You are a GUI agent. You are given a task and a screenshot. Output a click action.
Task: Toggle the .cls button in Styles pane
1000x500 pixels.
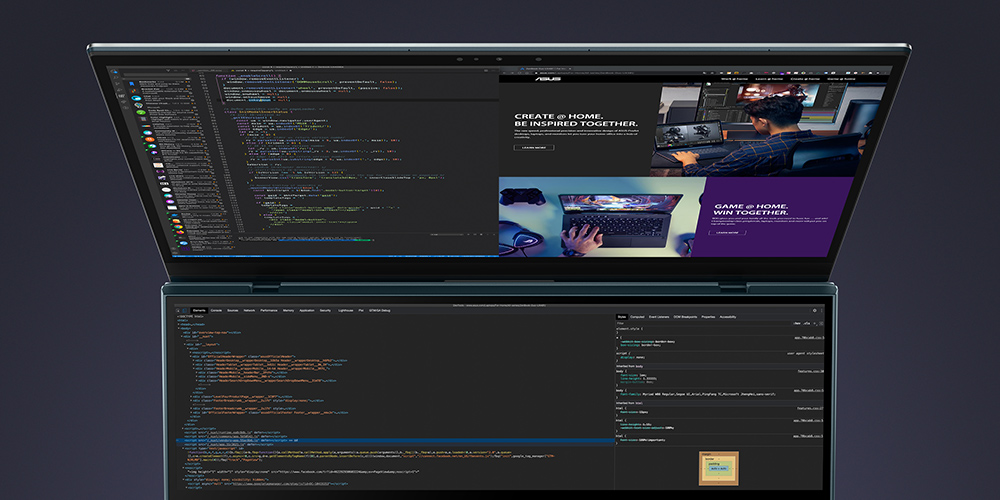pos(807,324)
